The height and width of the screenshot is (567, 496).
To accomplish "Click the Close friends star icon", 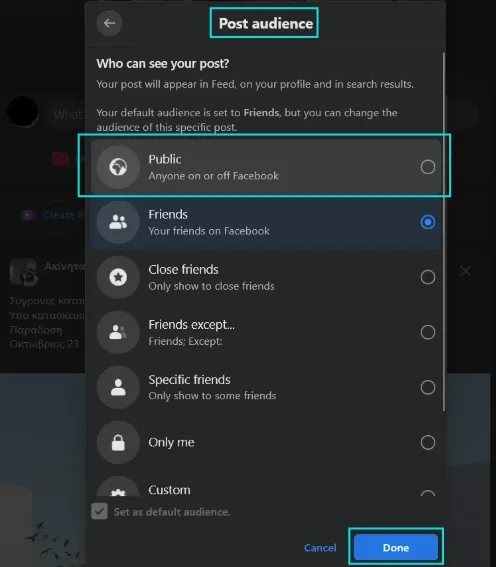I will [x=118, y=277].
